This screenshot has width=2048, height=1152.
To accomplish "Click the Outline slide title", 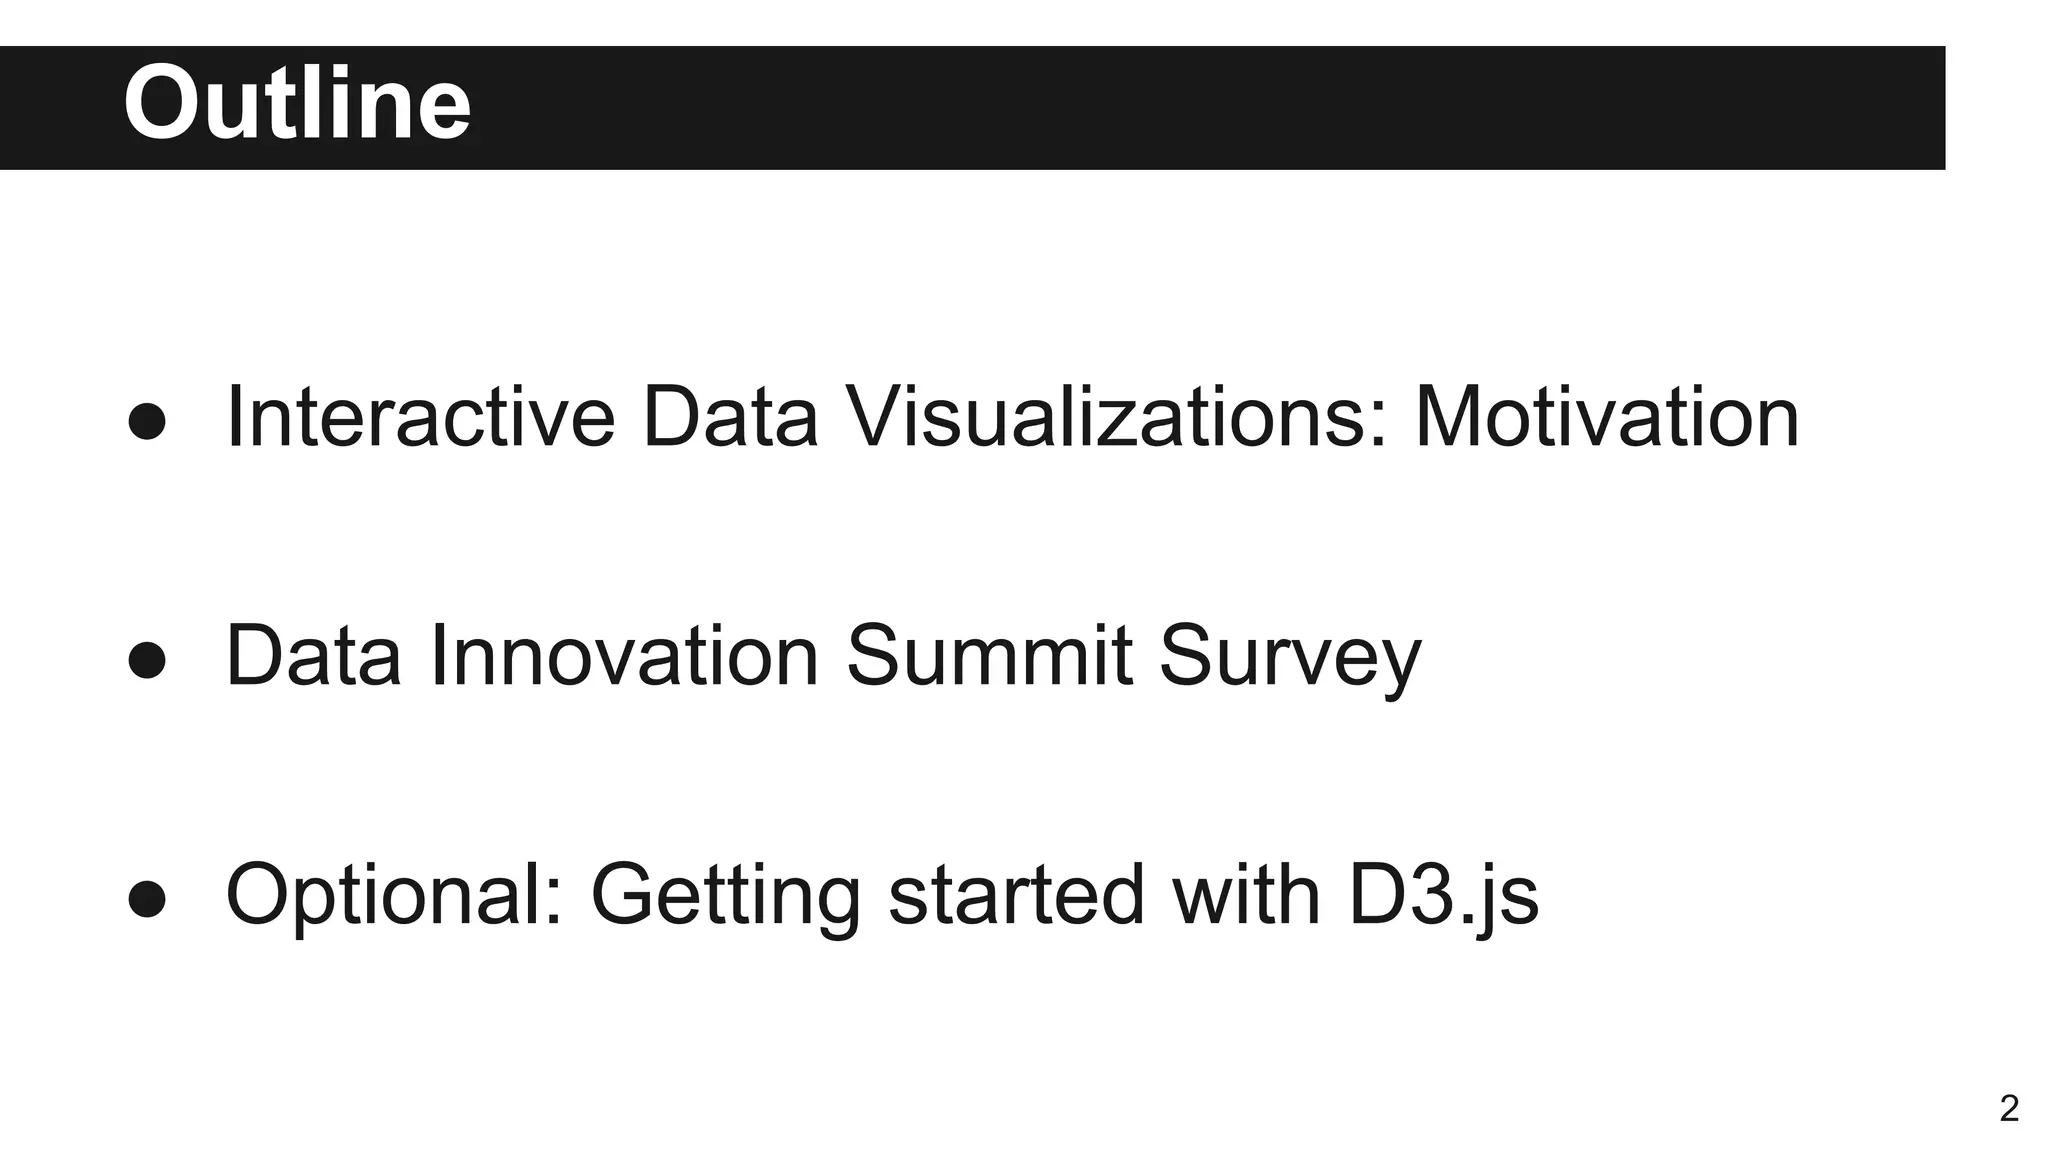I will [297, 104].
